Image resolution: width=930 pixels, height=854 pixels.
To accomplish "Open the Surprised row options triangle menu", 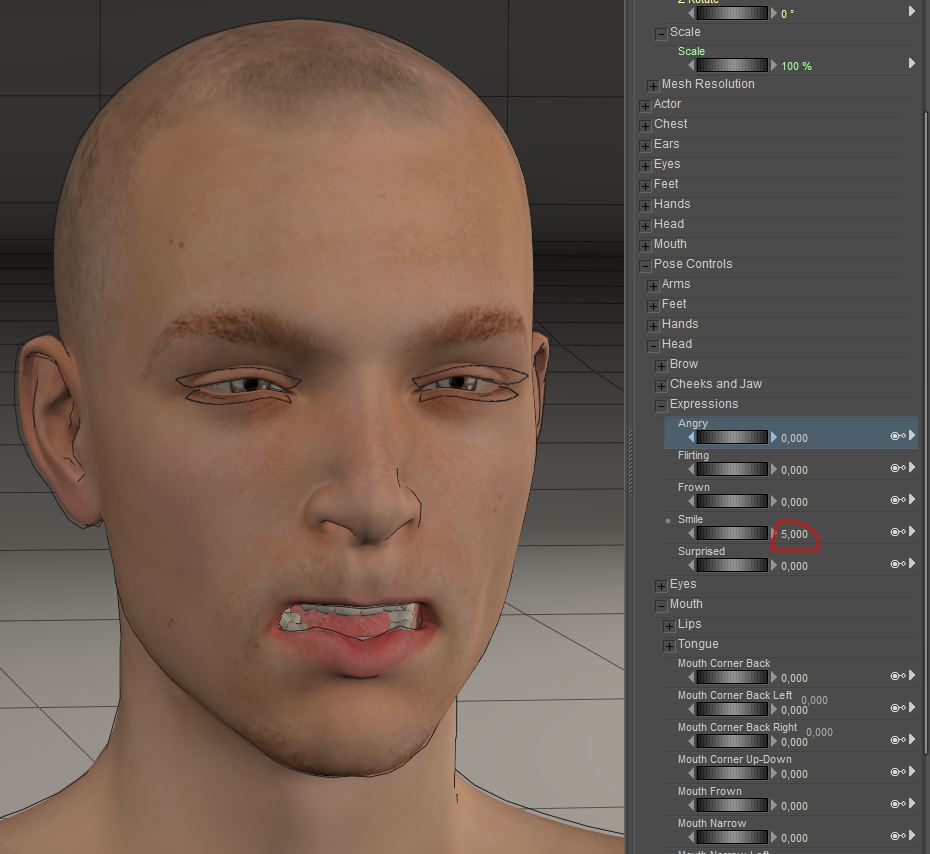I will pyautogui.click(x=912, y=564).
